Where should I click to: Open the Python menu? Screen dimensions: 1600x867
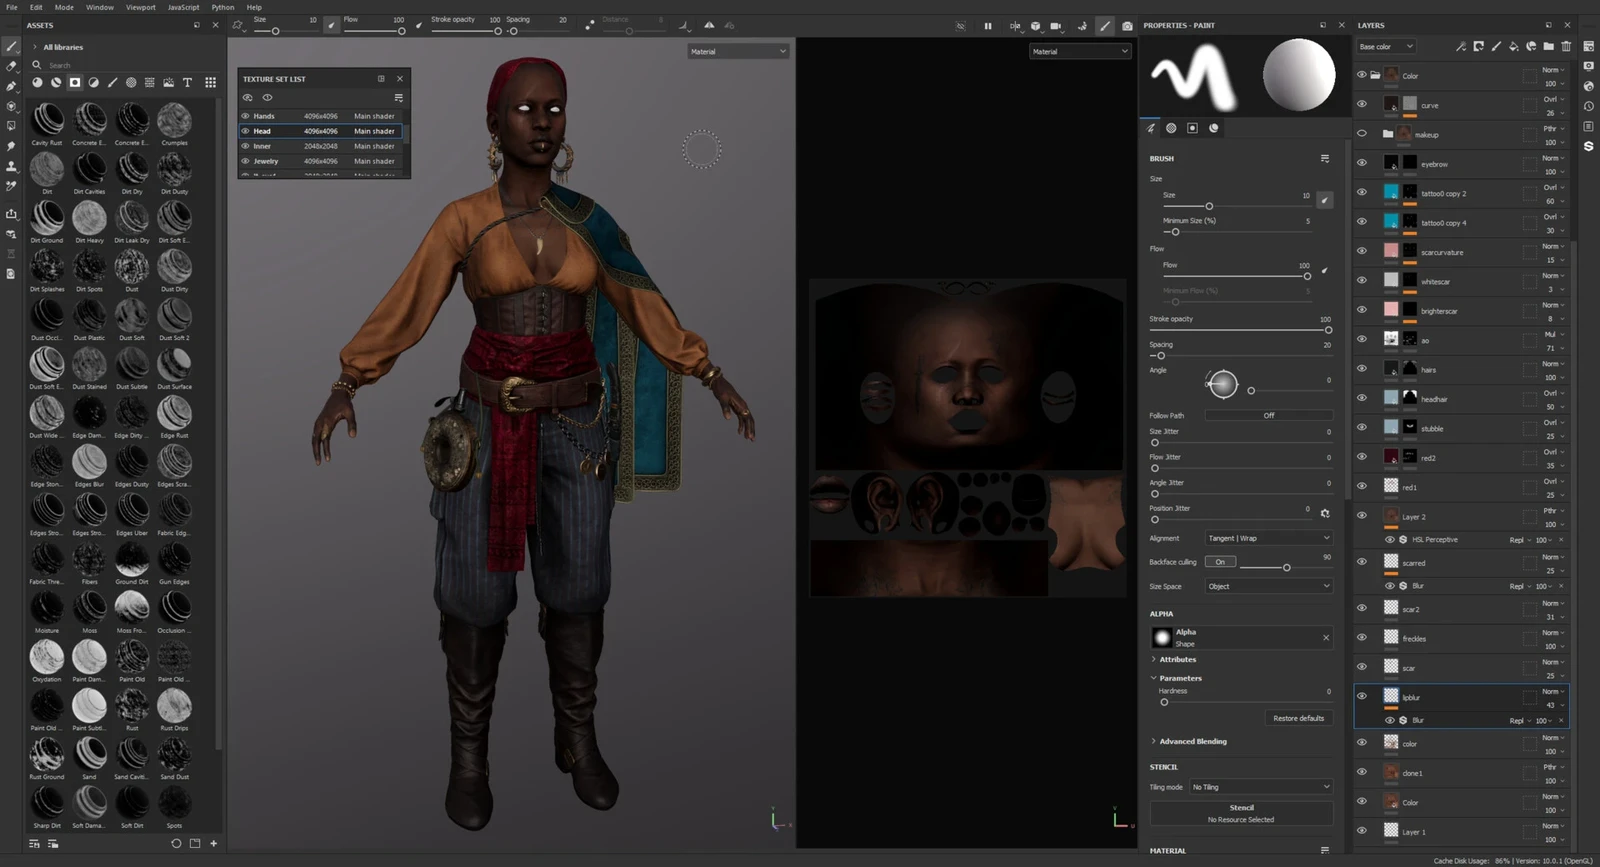click(222, 7)
